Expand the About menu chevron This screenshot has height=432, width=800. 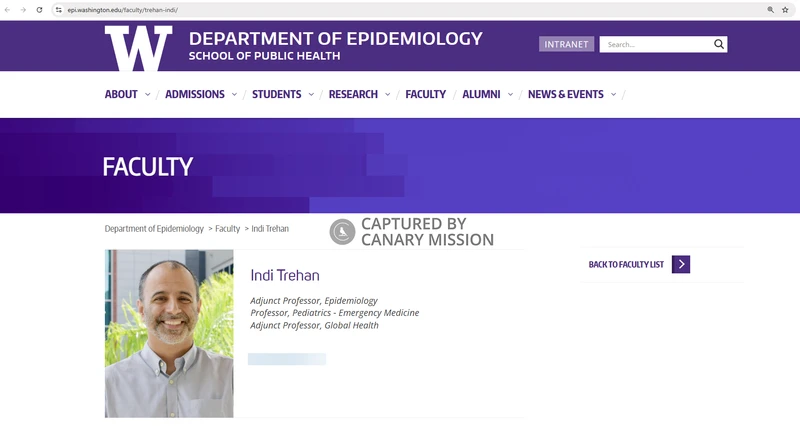coord(147,95)
